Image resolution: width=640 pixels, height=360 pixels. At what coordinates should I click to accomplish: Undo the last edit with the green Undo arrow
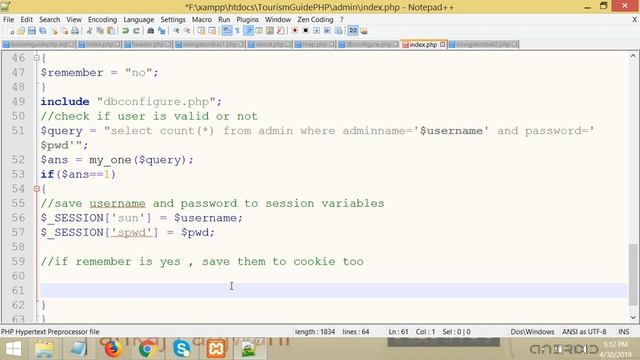tap(125, 31)
